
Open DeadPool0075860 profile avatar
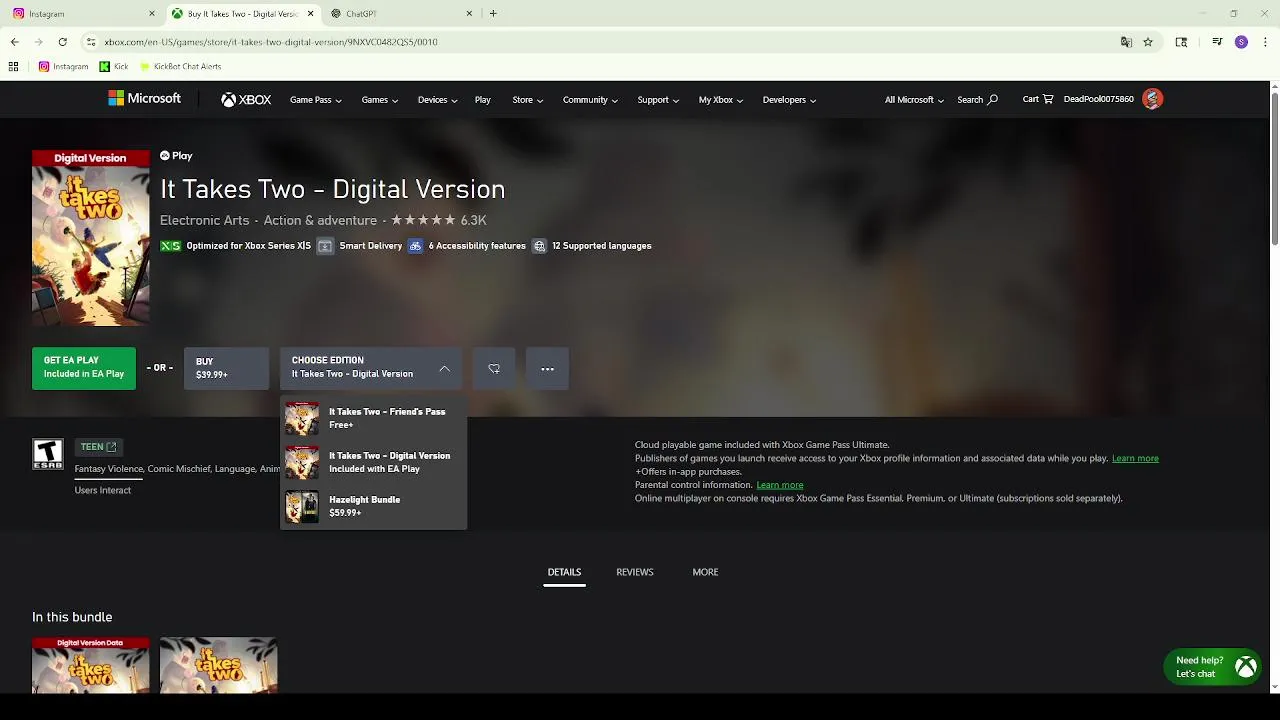click(1153, 99)
